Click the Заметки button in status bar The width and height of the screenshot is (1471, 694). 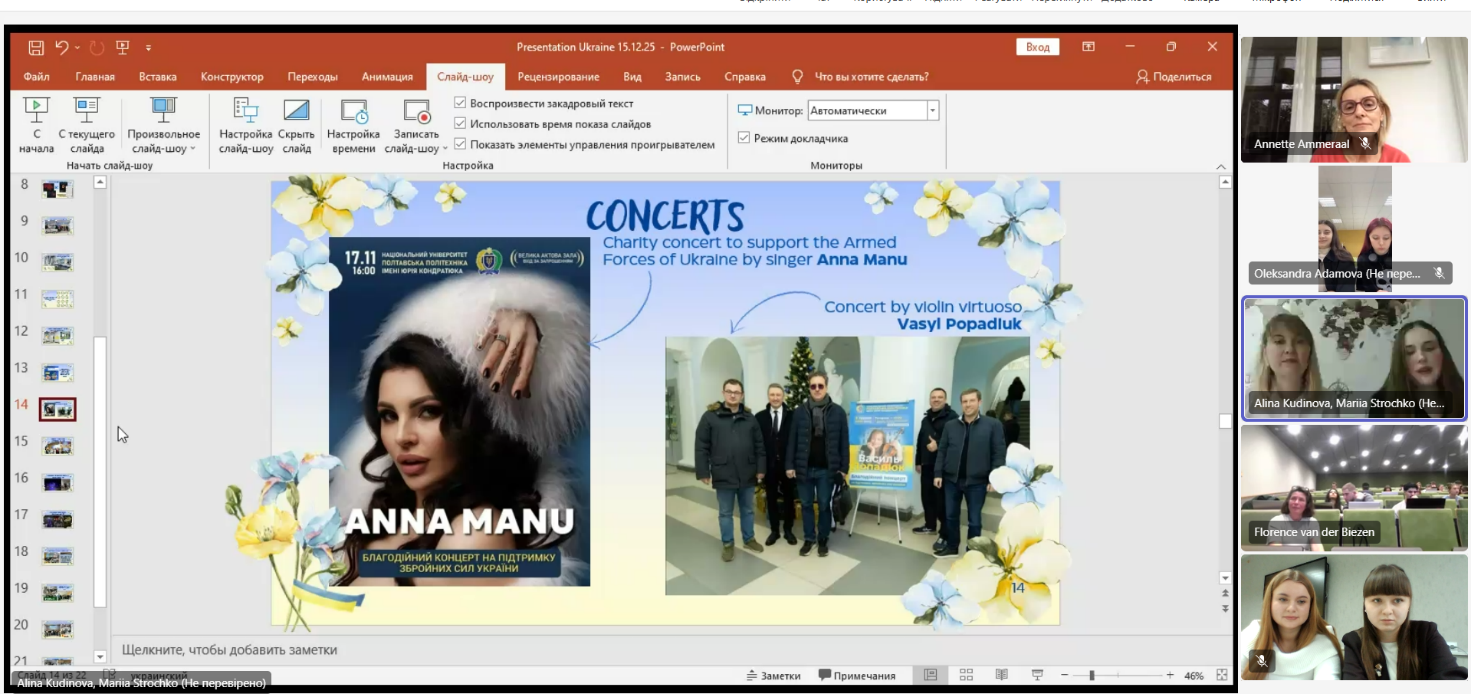click(x=773, y=676)
